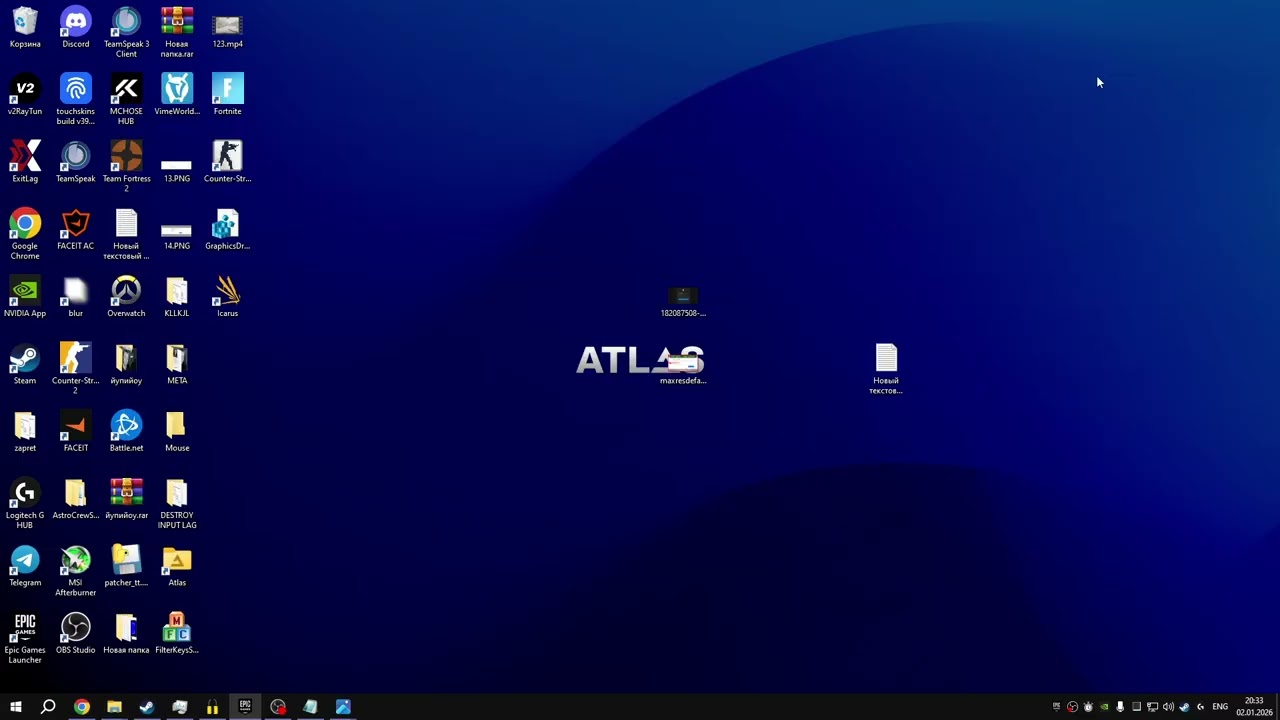The image size is (1280, 720).
Task: Select the DESTROY INPUT LAG folder
Action: (x=177, y=503)
